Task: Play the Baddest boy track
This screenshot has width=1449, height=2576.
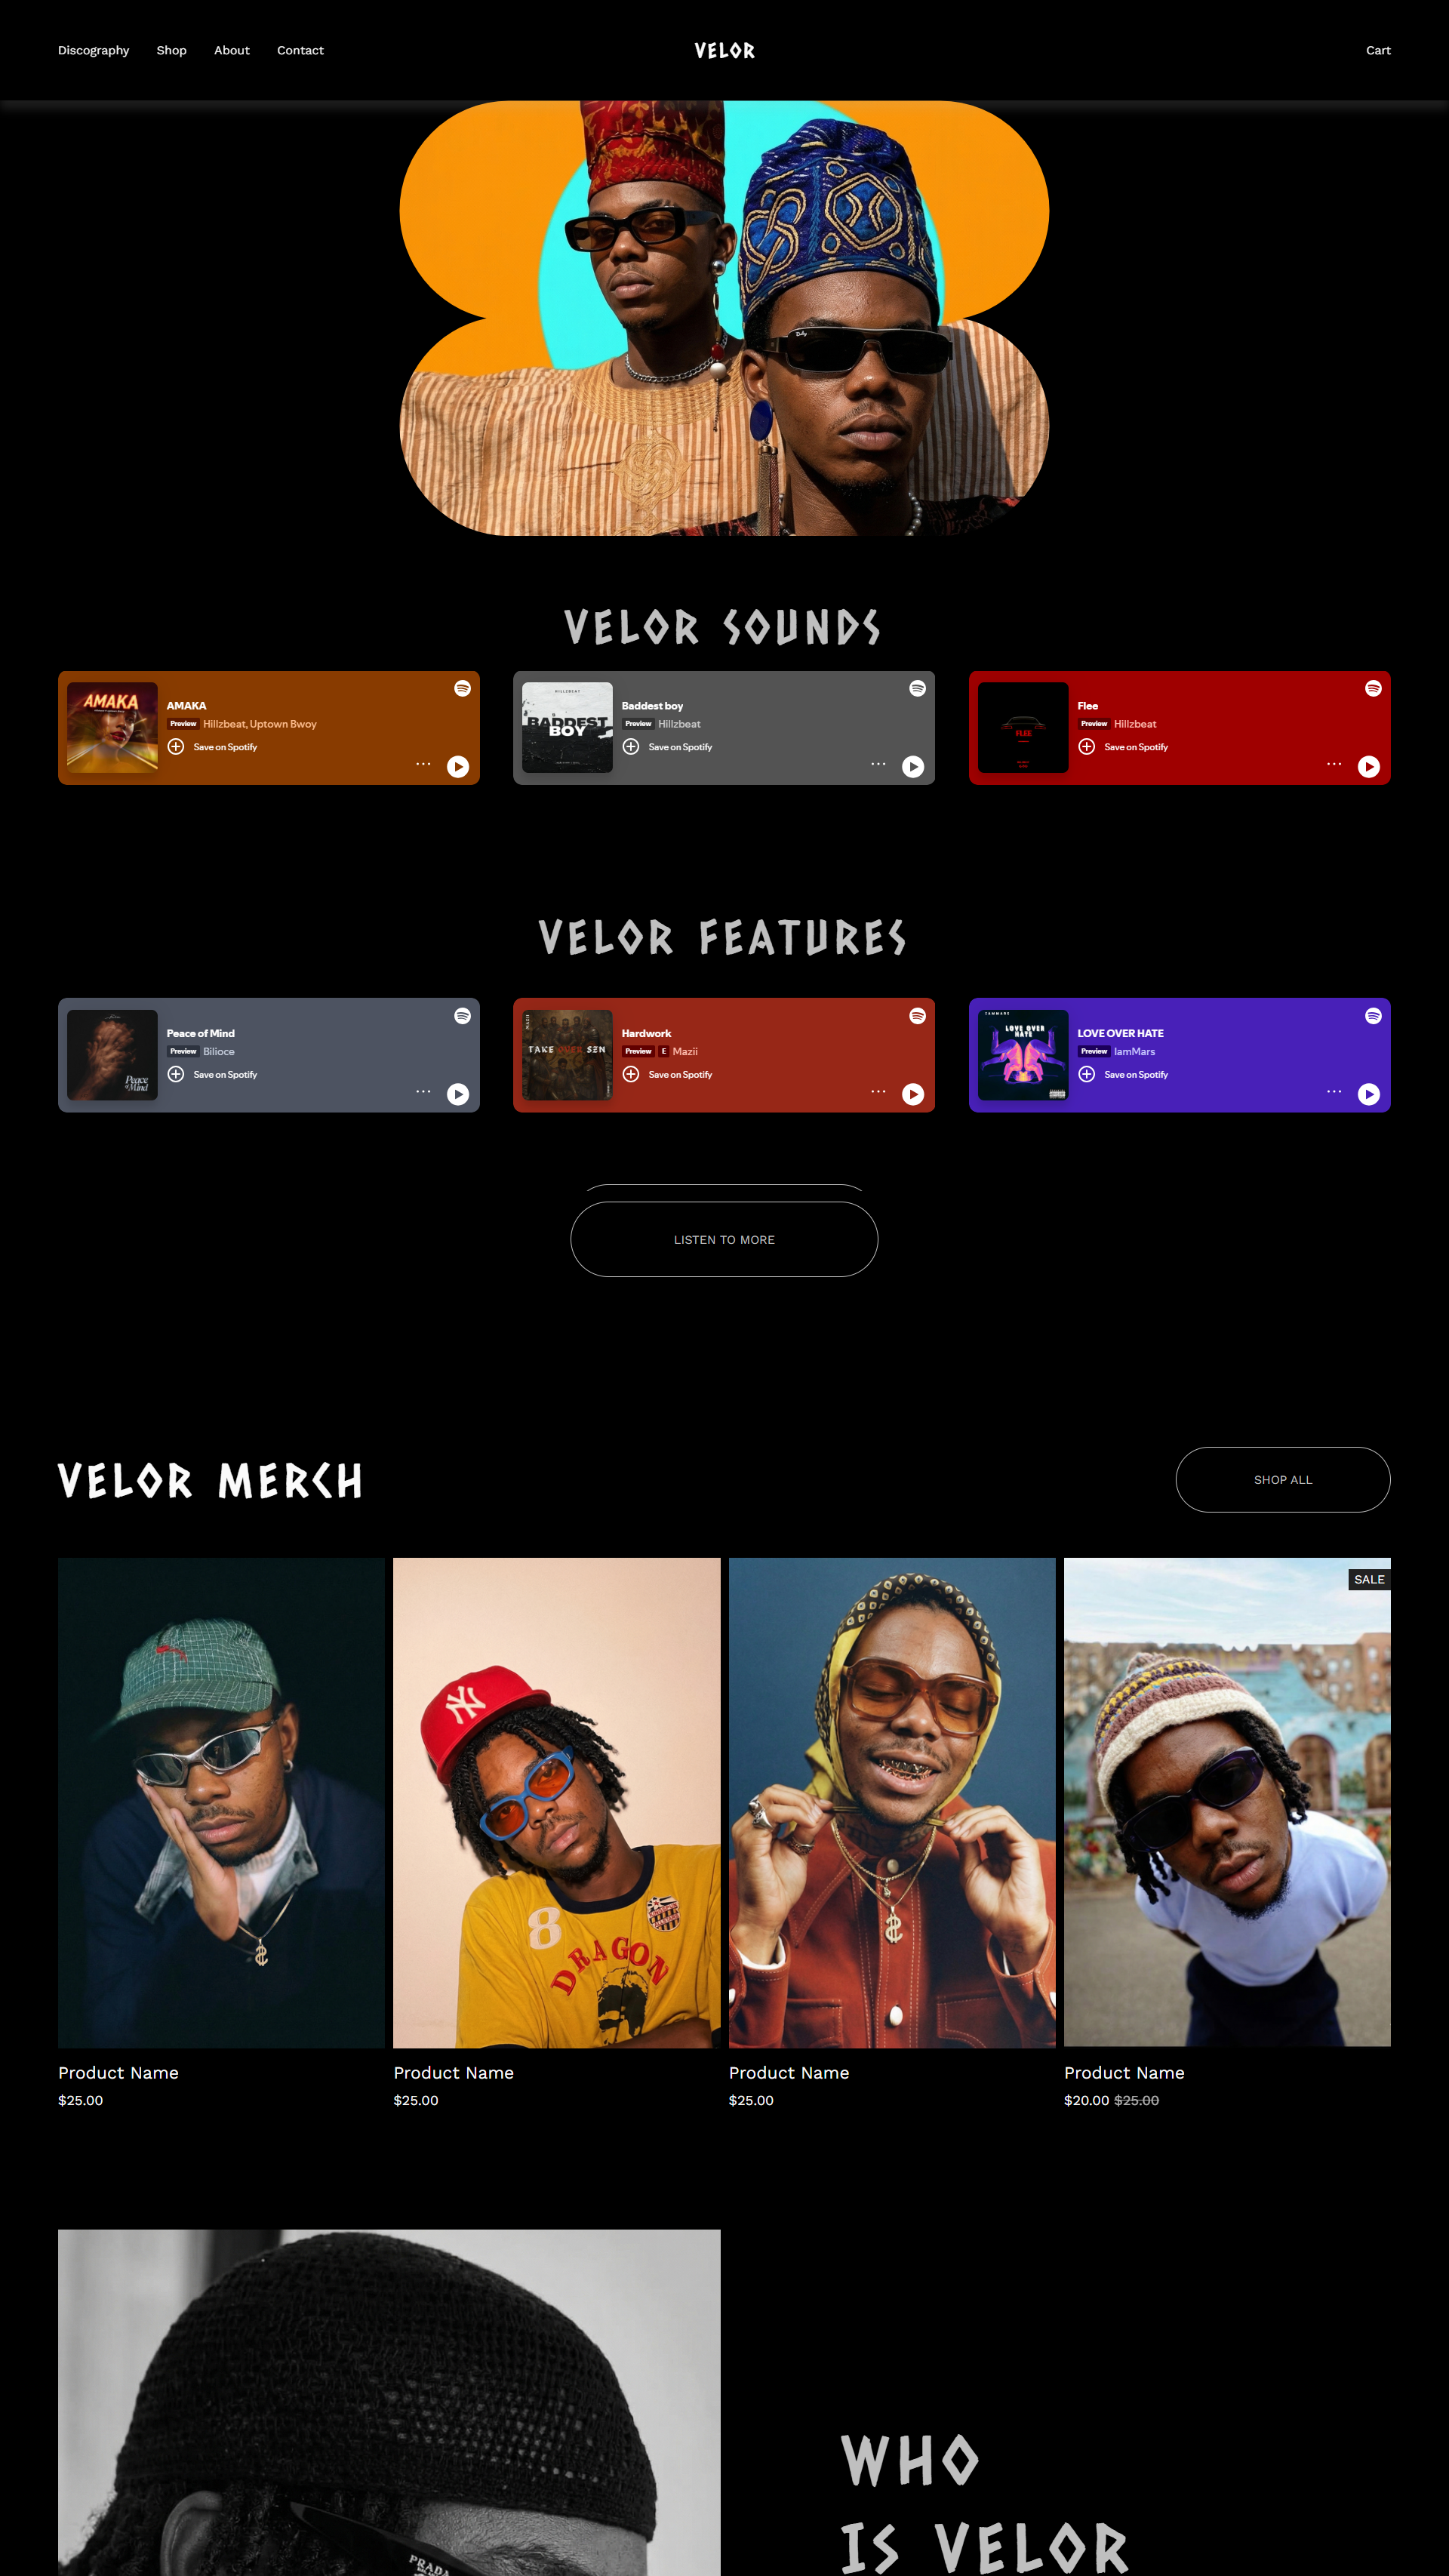Action: click(913, 766)
